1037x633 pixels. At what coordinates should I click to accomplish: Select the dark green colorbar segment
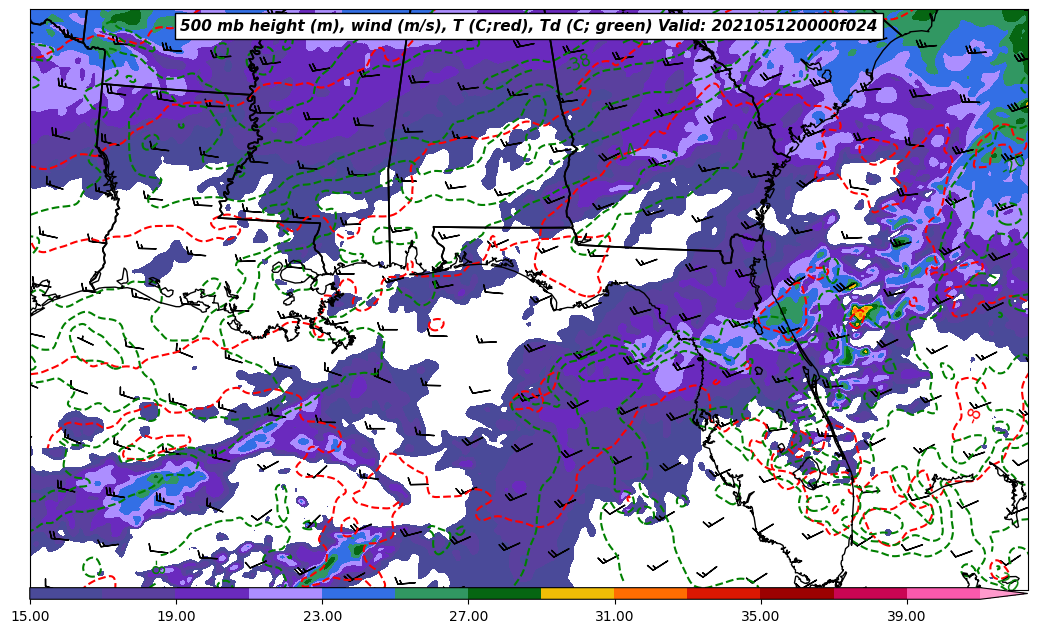pyautogui.click(x=505, y=593)
